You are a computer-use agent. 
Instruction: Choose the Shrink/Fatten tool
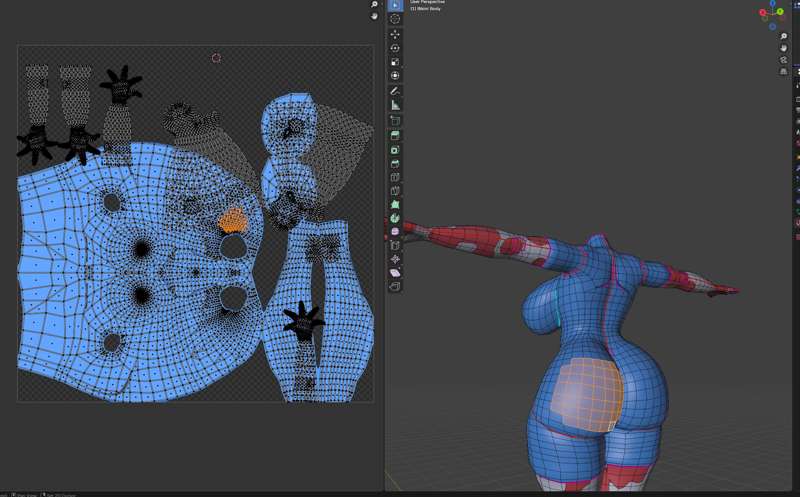395,259
